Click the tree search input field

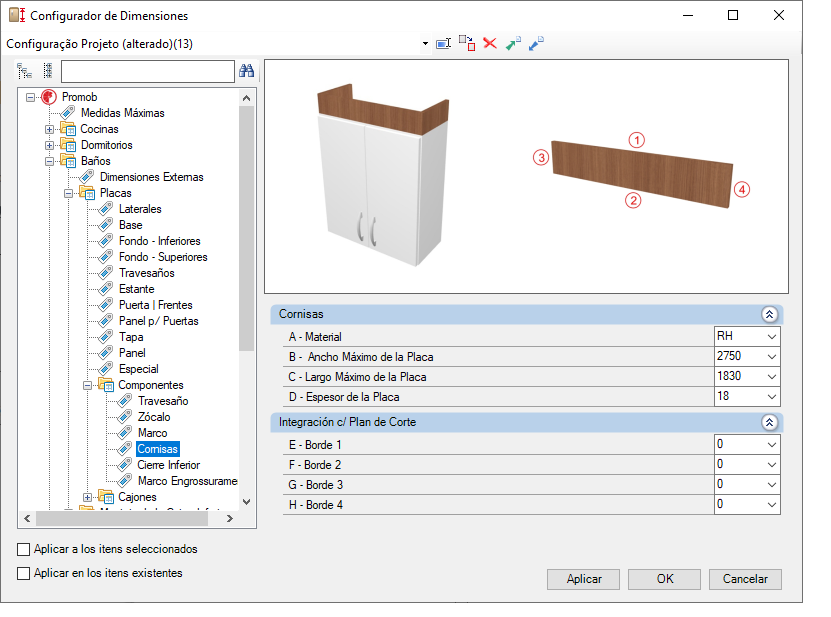tap(148, 71)
